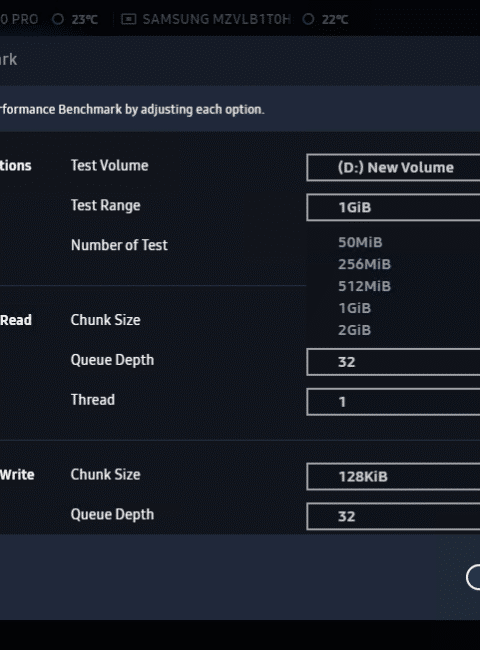Collapse the Test Range 1GiB dropdown
The width and height of the screenshot is (480, 650).
tap(393, 207)
